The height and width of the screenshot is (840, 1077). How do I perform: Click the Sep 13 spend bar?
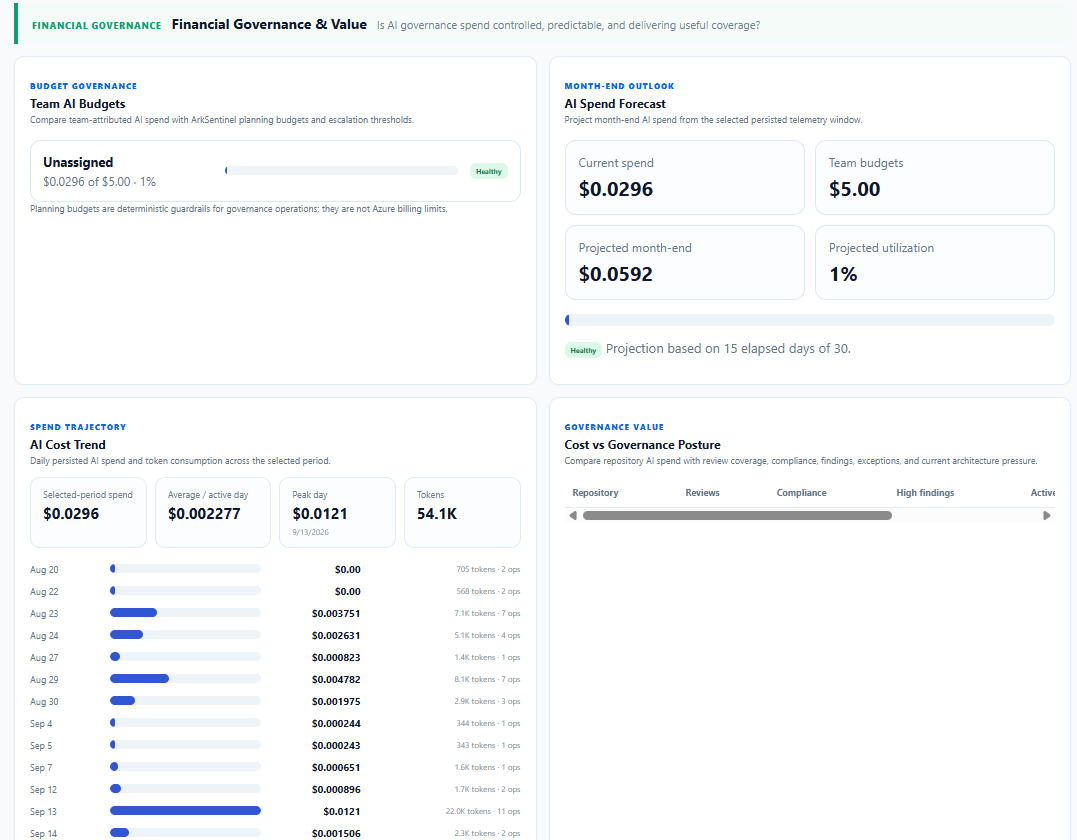(x=185, y=810)
